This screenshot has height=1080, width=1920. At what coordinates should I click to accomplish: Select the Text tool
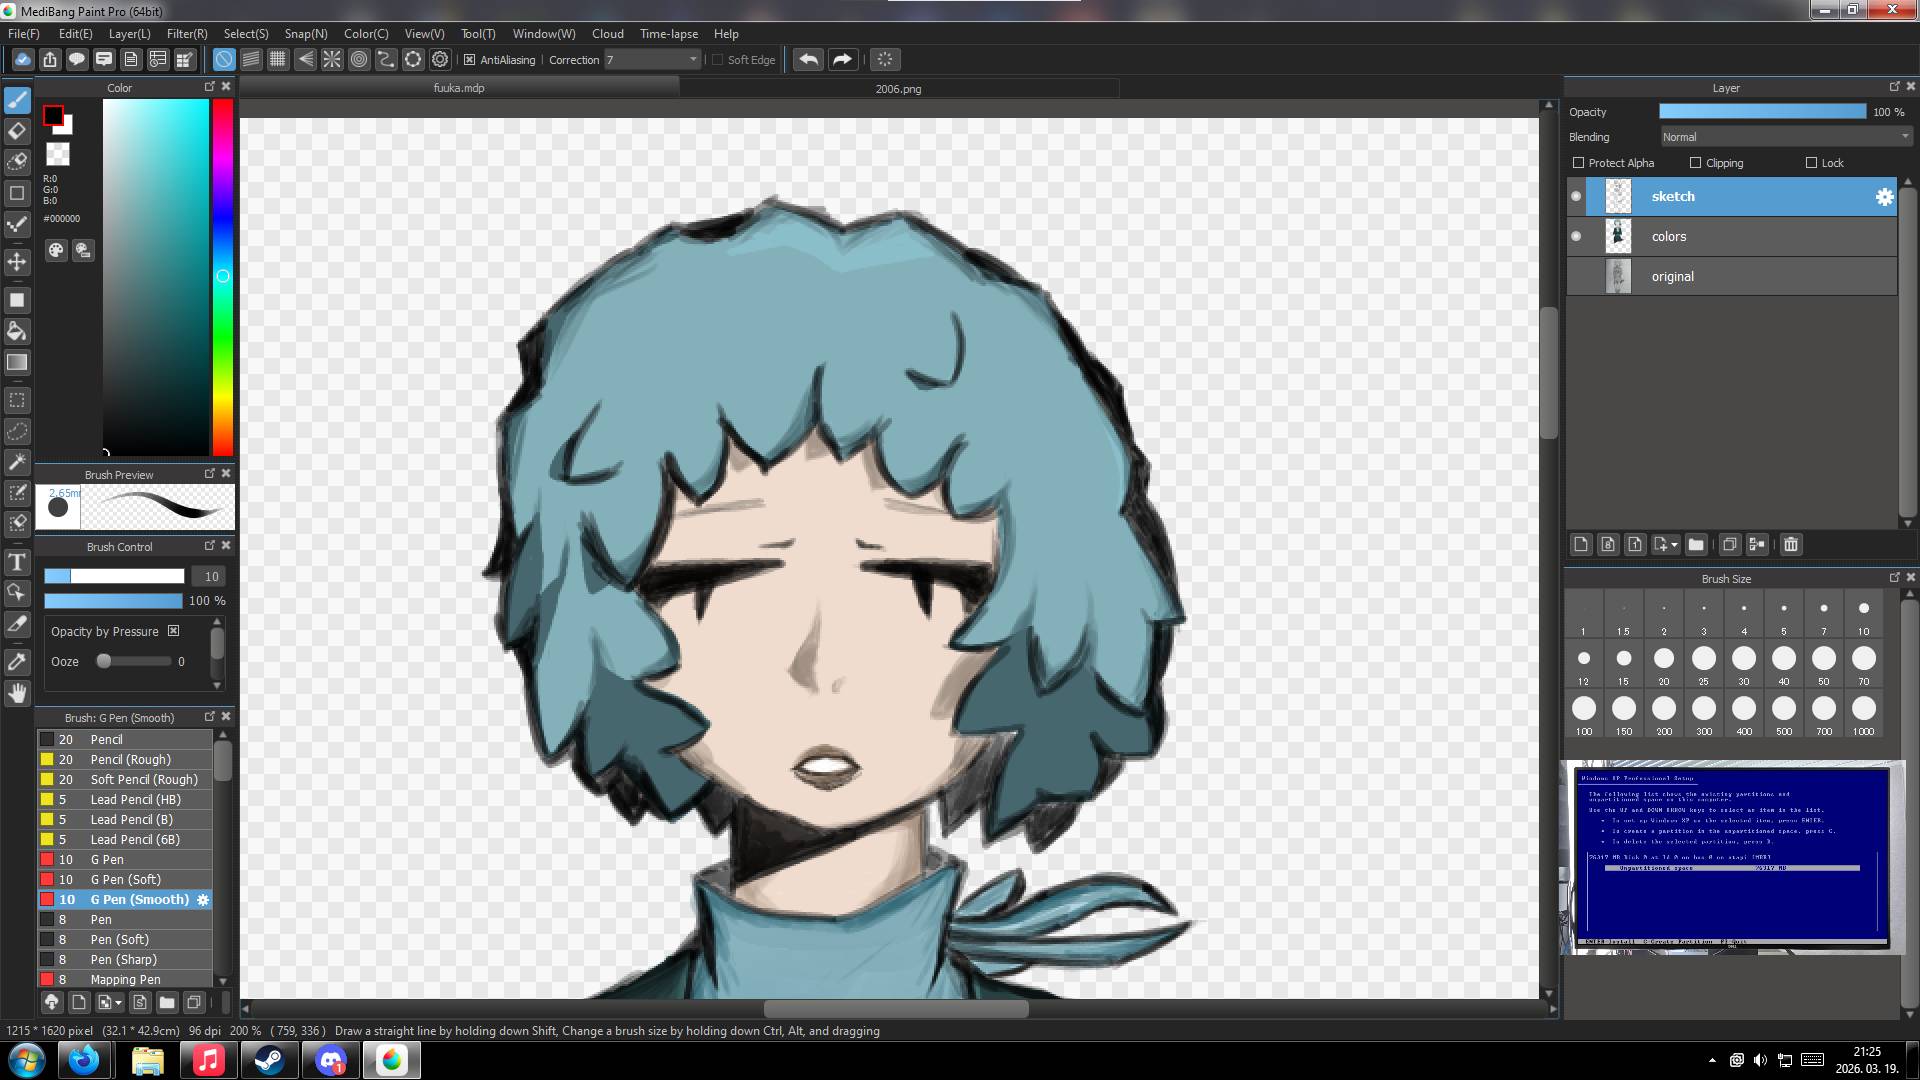click(17, 562)
